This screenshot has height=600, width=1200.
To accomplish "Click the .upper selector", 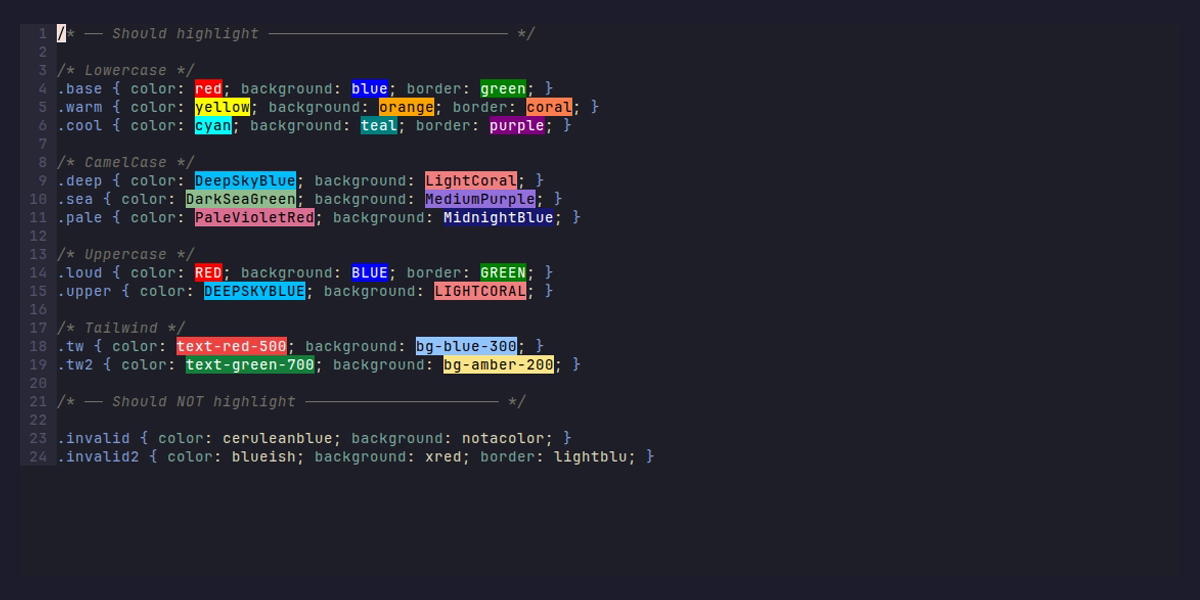I will point(84,291).
